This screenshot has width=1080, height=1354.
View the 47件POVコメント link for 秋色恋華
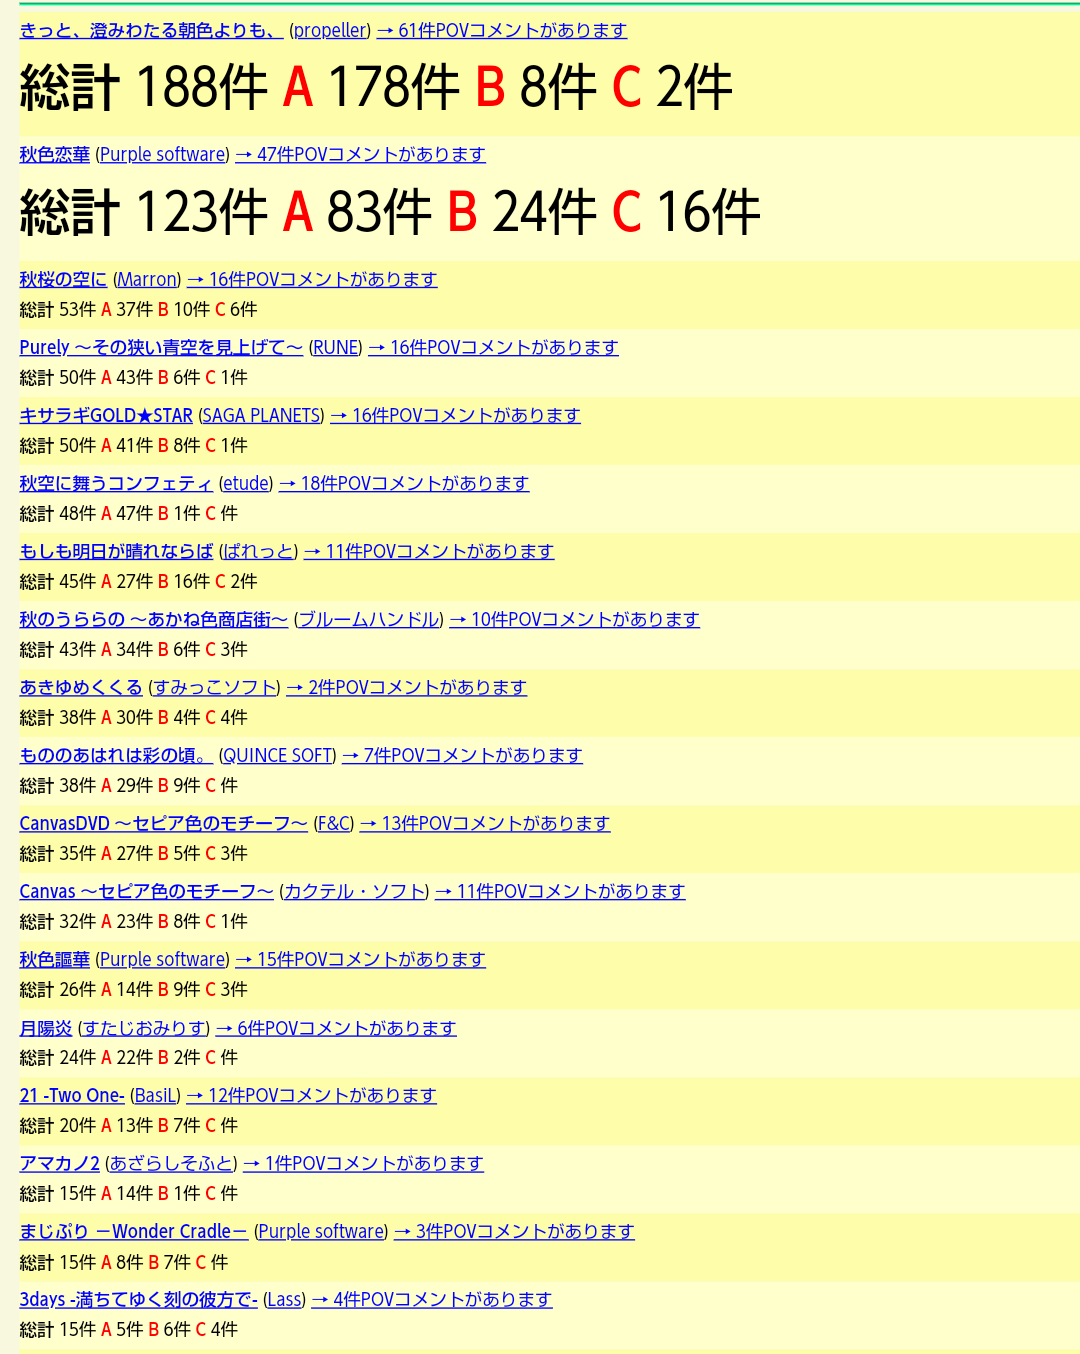click(x=360, y=155)
